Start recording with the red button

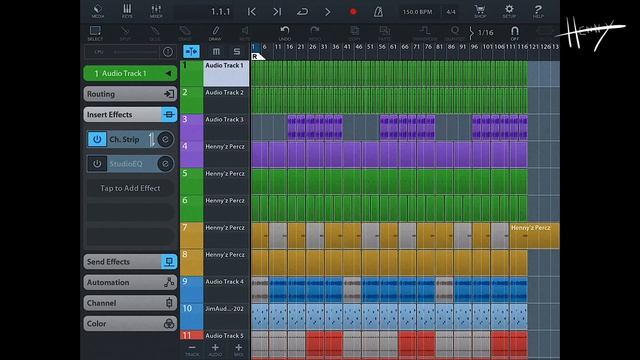tap(353, 12)
